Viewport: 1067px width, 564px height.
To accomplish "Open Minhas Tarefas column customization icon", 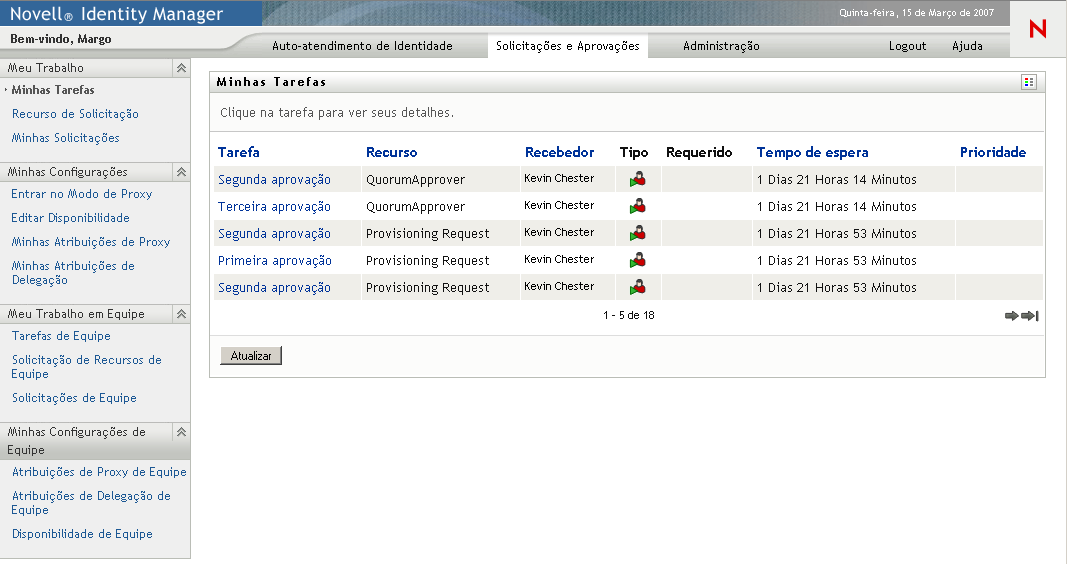I will pos(1029,82).
